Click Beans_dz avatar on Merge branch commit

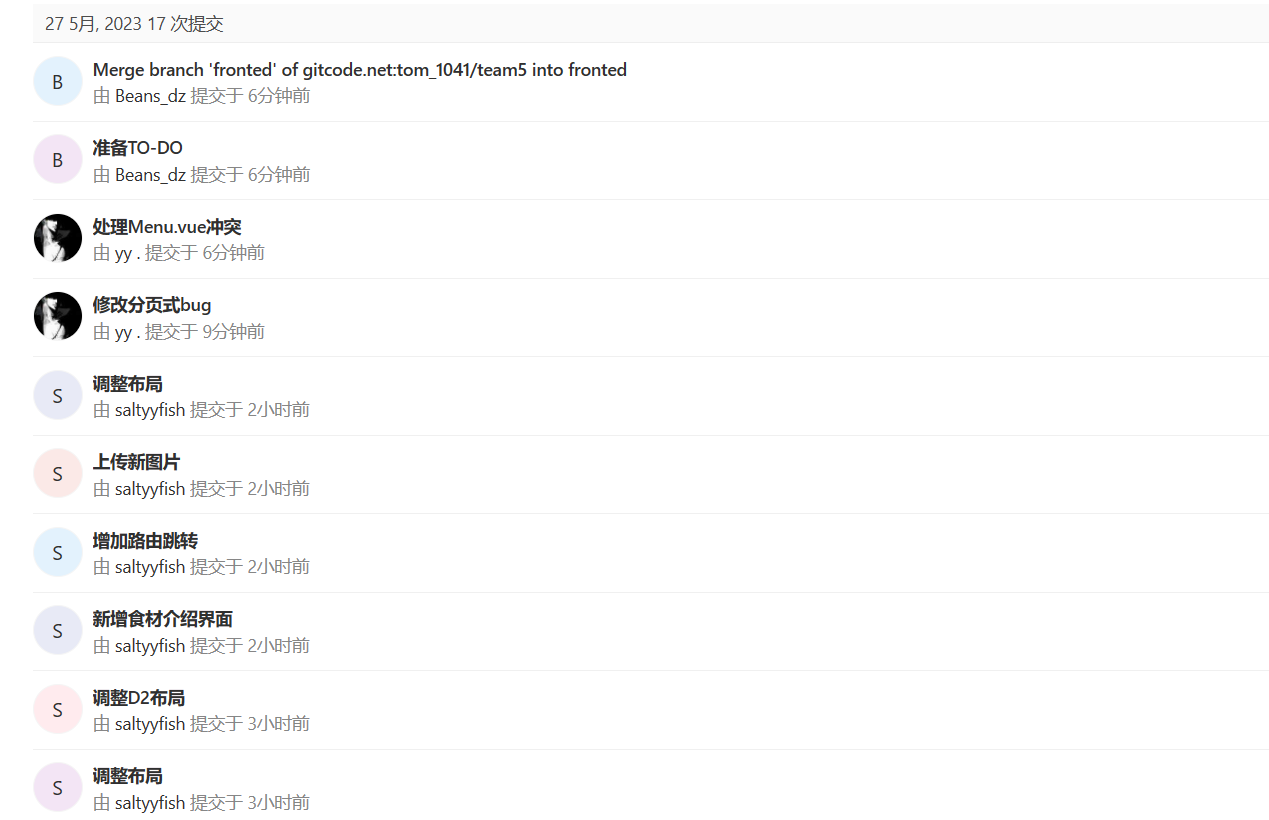pyautogui.click(x=57, y=82)
